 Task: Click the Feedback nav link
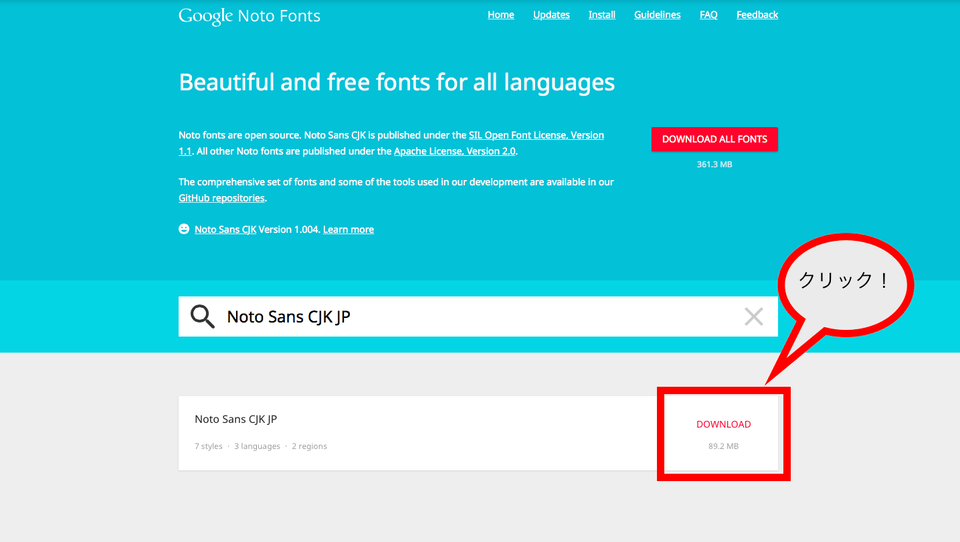[757, 15]
